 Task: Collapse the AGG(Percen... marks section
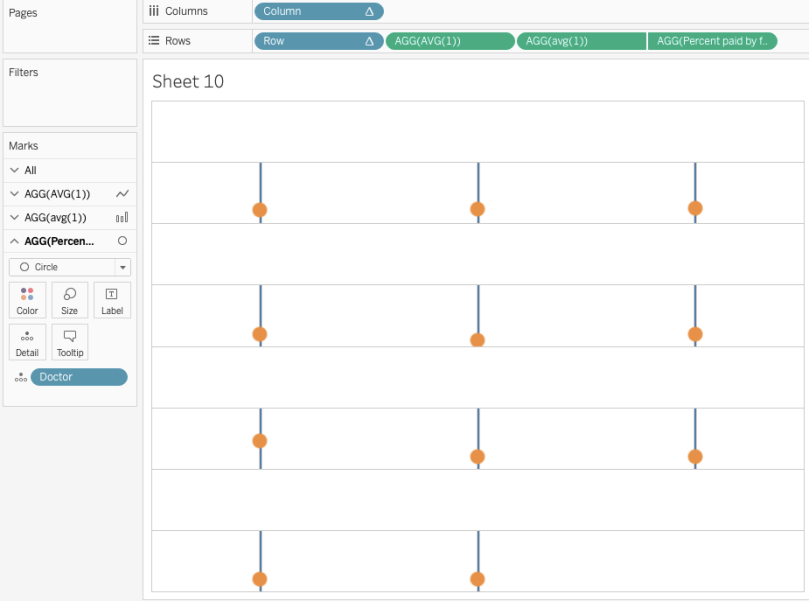tap(15, 241)
